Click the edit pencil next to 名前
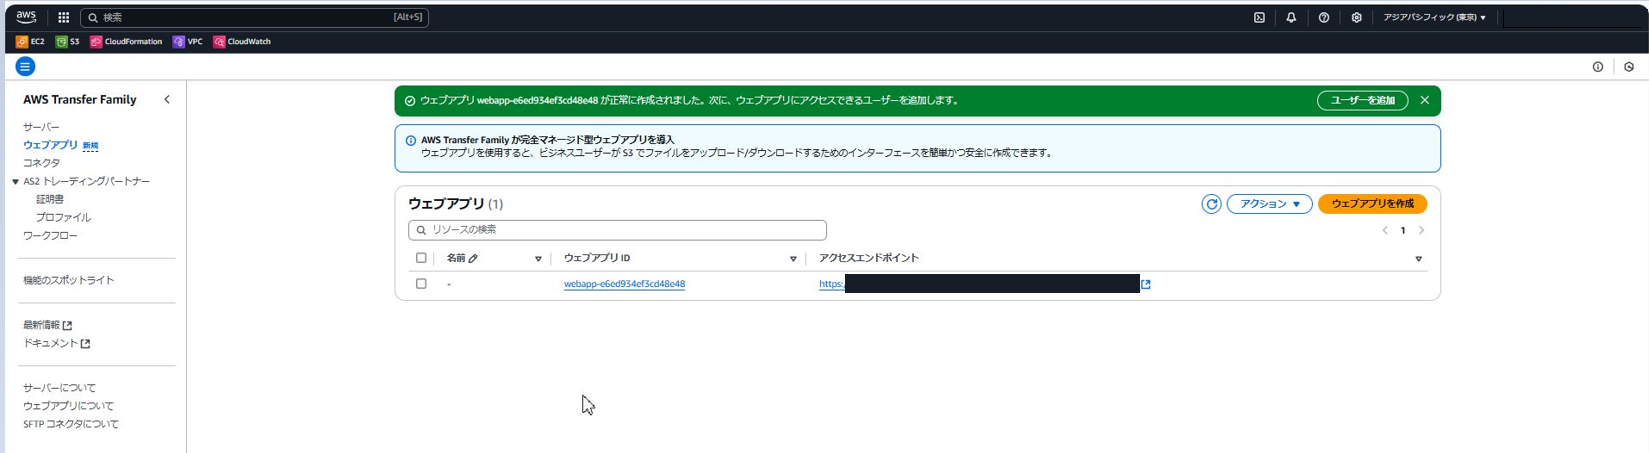 tap(473, 259)
